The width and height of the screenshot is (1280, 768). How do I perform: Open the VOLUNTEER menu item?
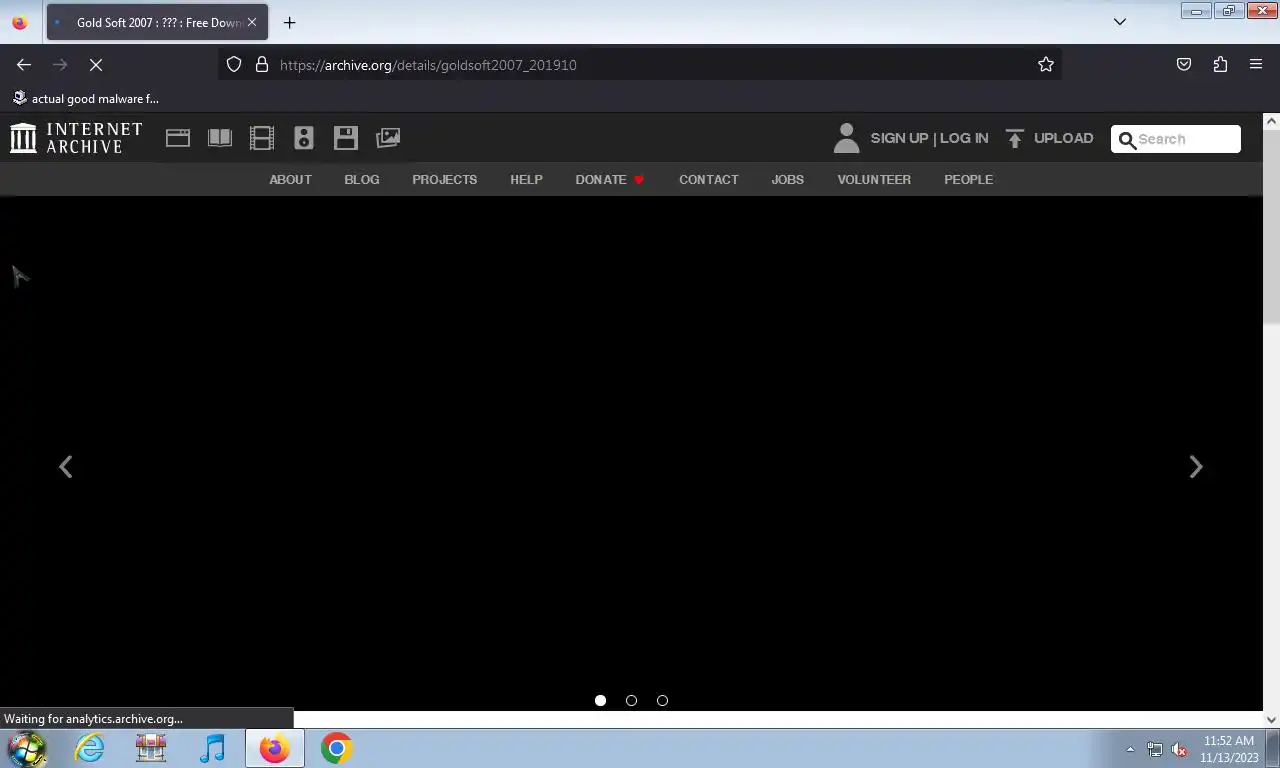coord(874,180)
